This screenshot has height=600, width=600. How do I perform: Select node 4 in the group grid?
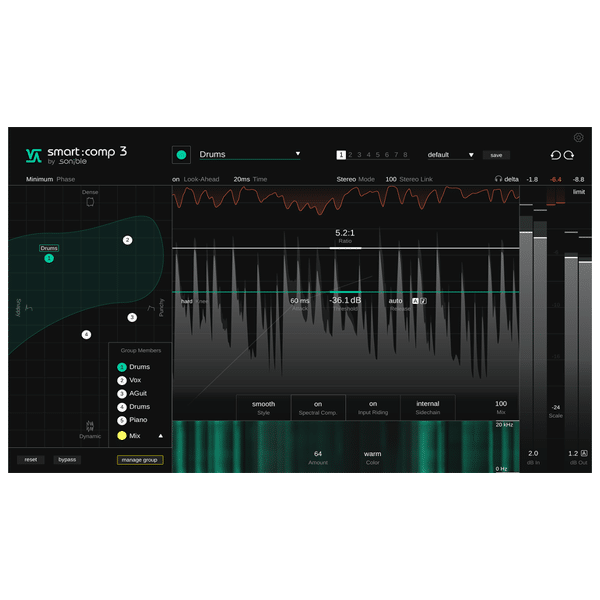pos(86,334)
